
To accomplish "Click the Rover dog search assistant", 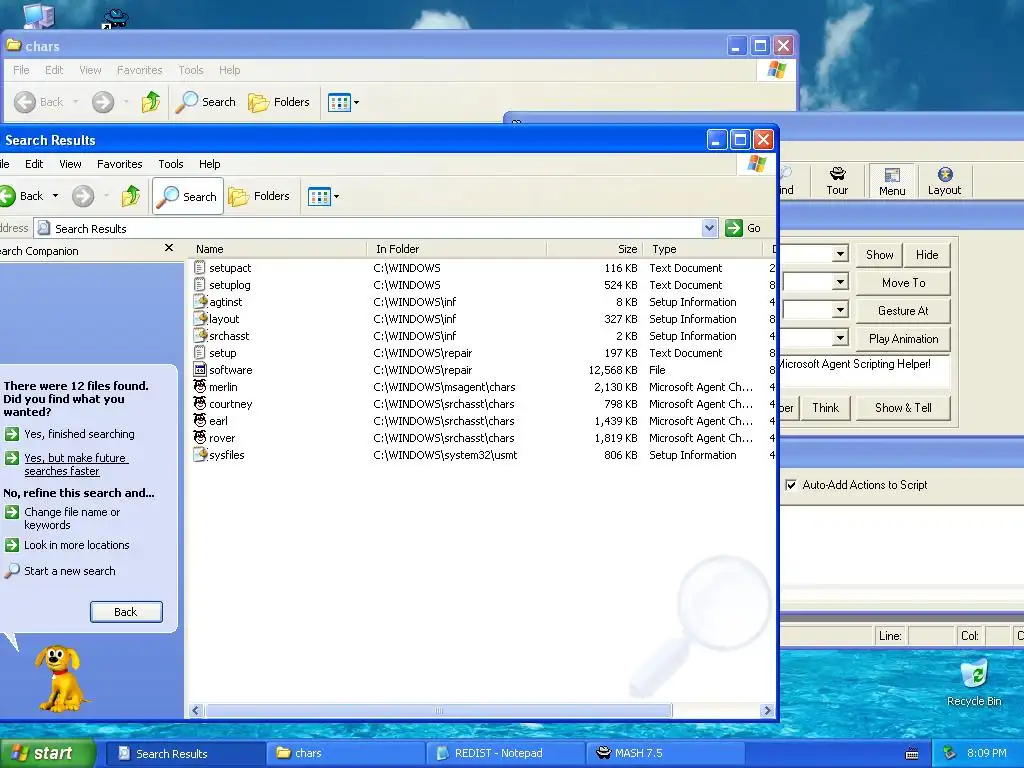I will tap(59, 679).
